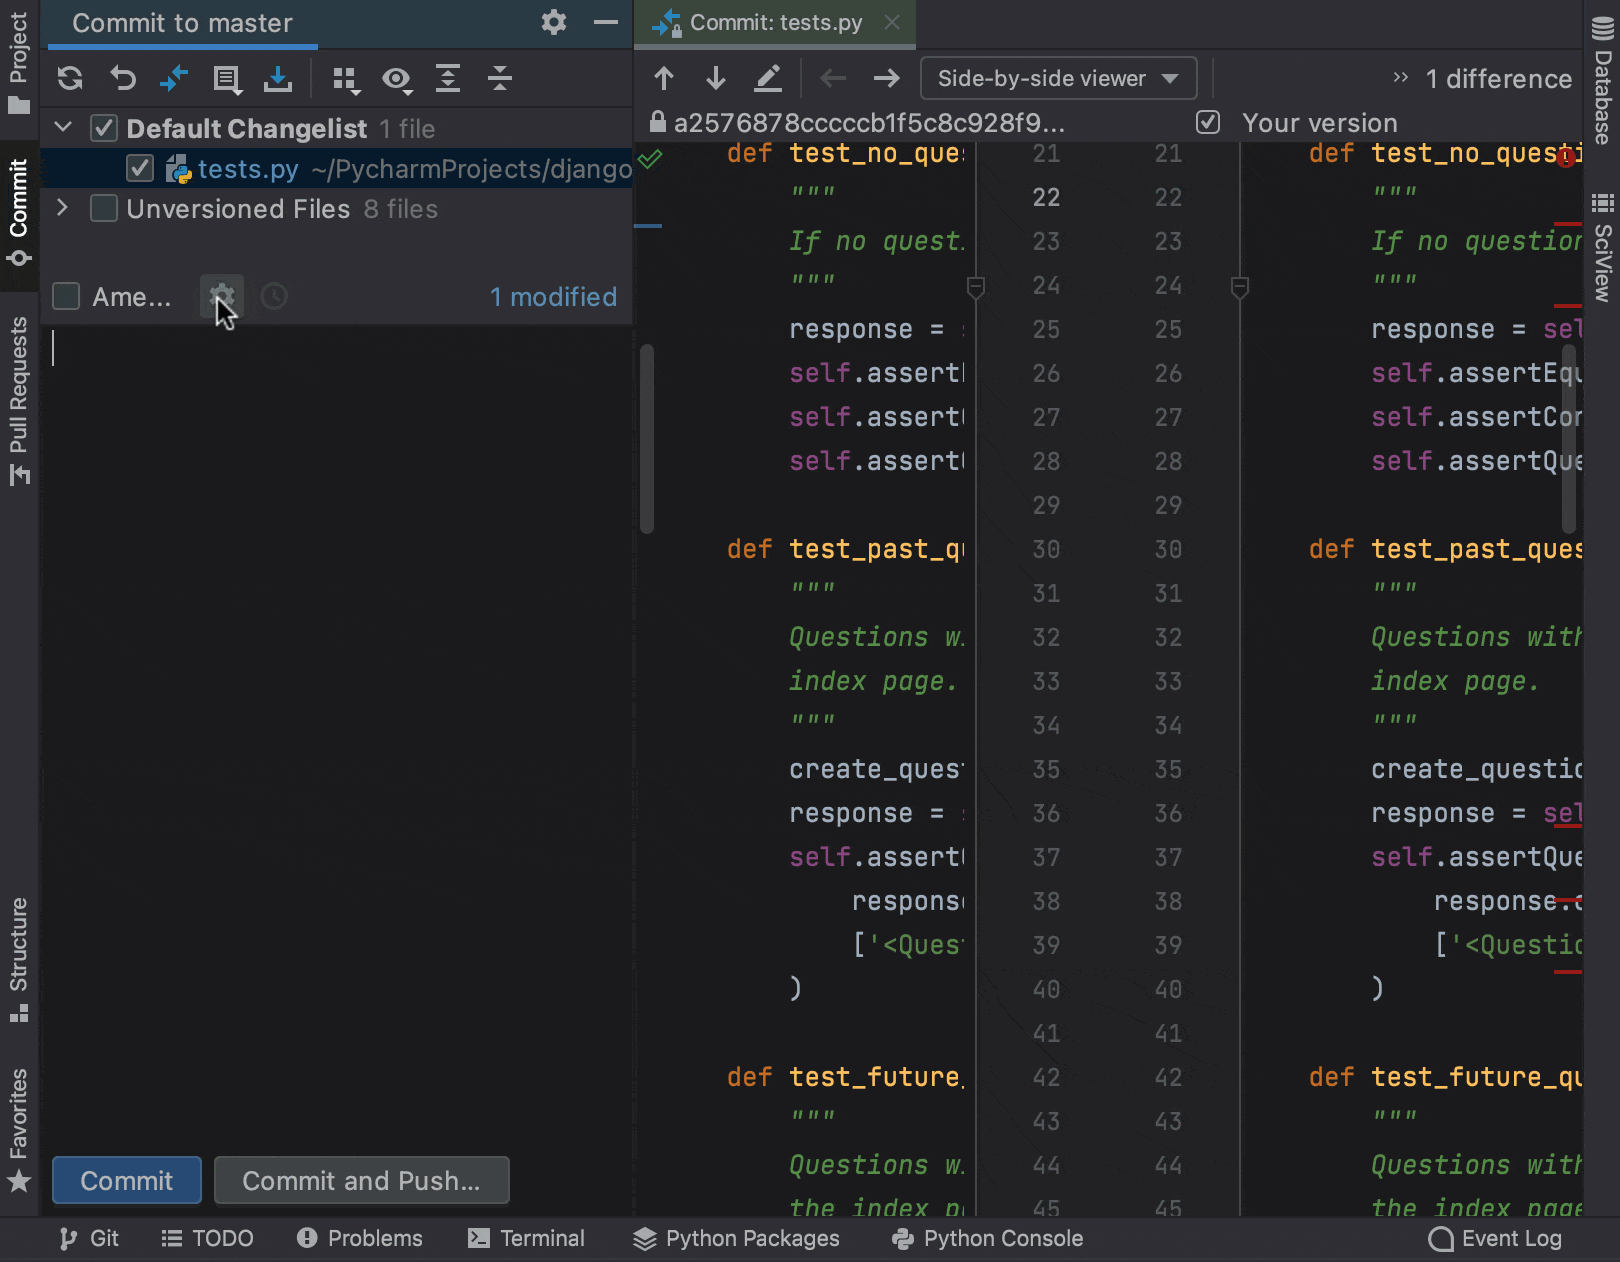Uncheck the tests.py file checkbox

coord(140,169)
